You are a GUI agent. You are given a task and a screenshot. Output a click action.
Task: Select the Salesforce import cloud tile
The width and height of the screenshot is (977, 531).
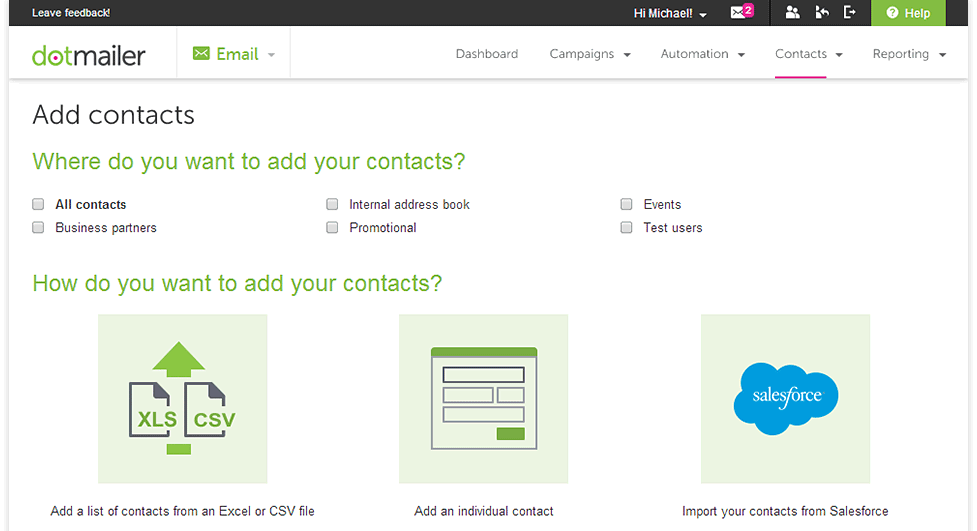click(x=785, y=399)
